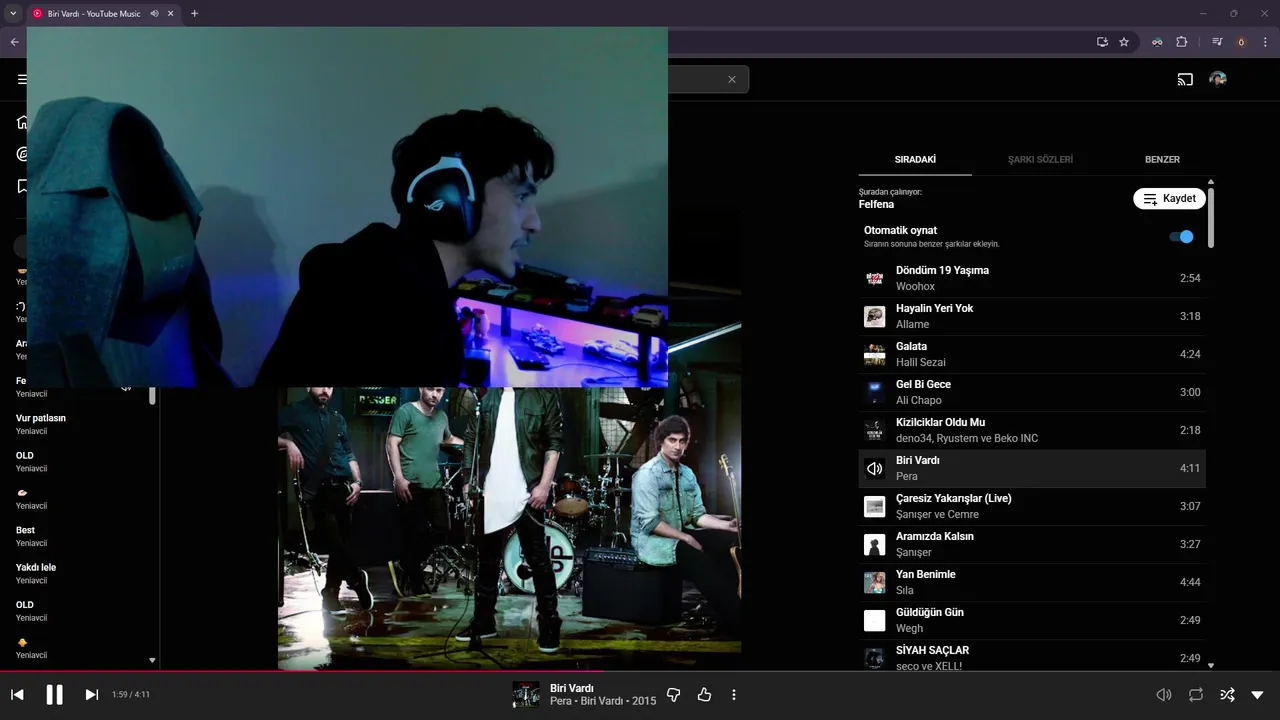This screenshot has width=1280, height=720.
Task: Open the YouTube Music account avatar
Action: pos(1217,79)
